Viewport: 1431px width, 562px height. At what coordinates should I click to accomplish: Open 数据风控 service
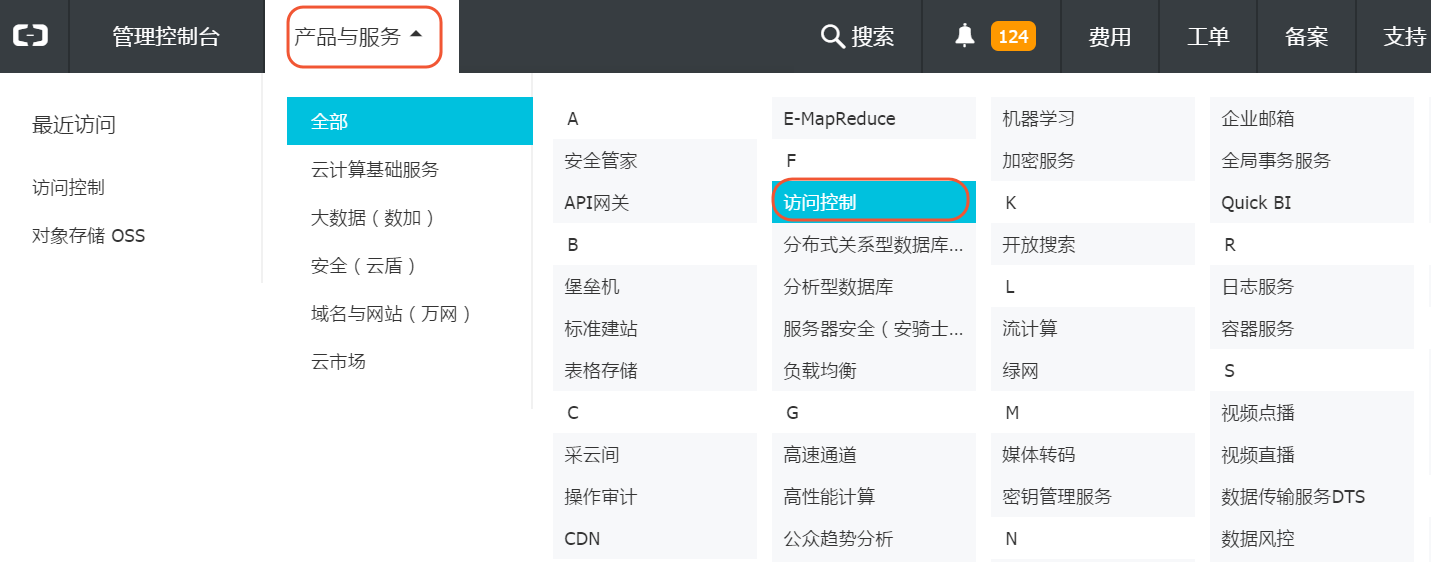pos(1312,538)
